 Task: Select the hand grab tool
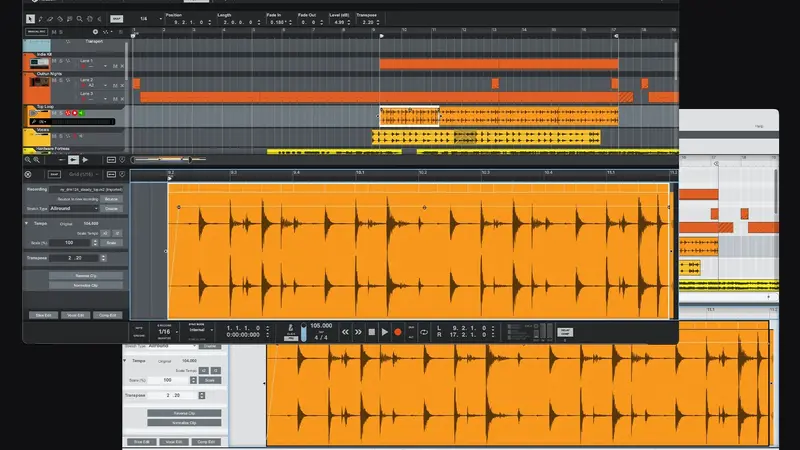point(89,19)
